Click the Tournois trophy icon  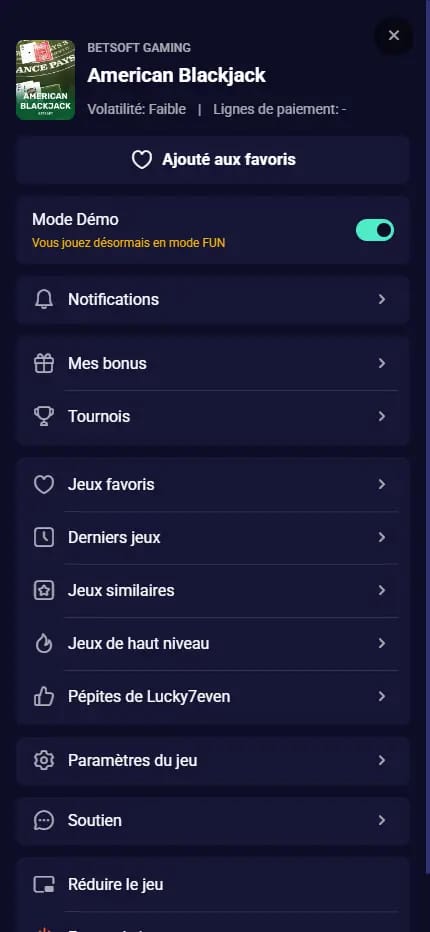(43, 417)
